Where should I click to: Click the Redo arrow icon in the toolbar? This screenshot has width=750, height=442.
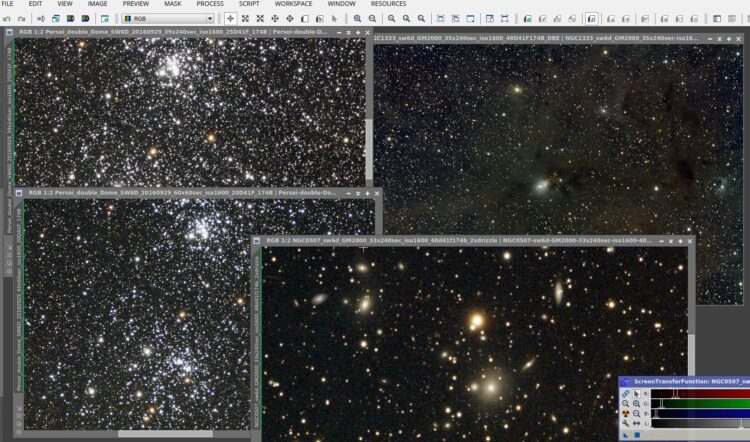coord(22,19)
